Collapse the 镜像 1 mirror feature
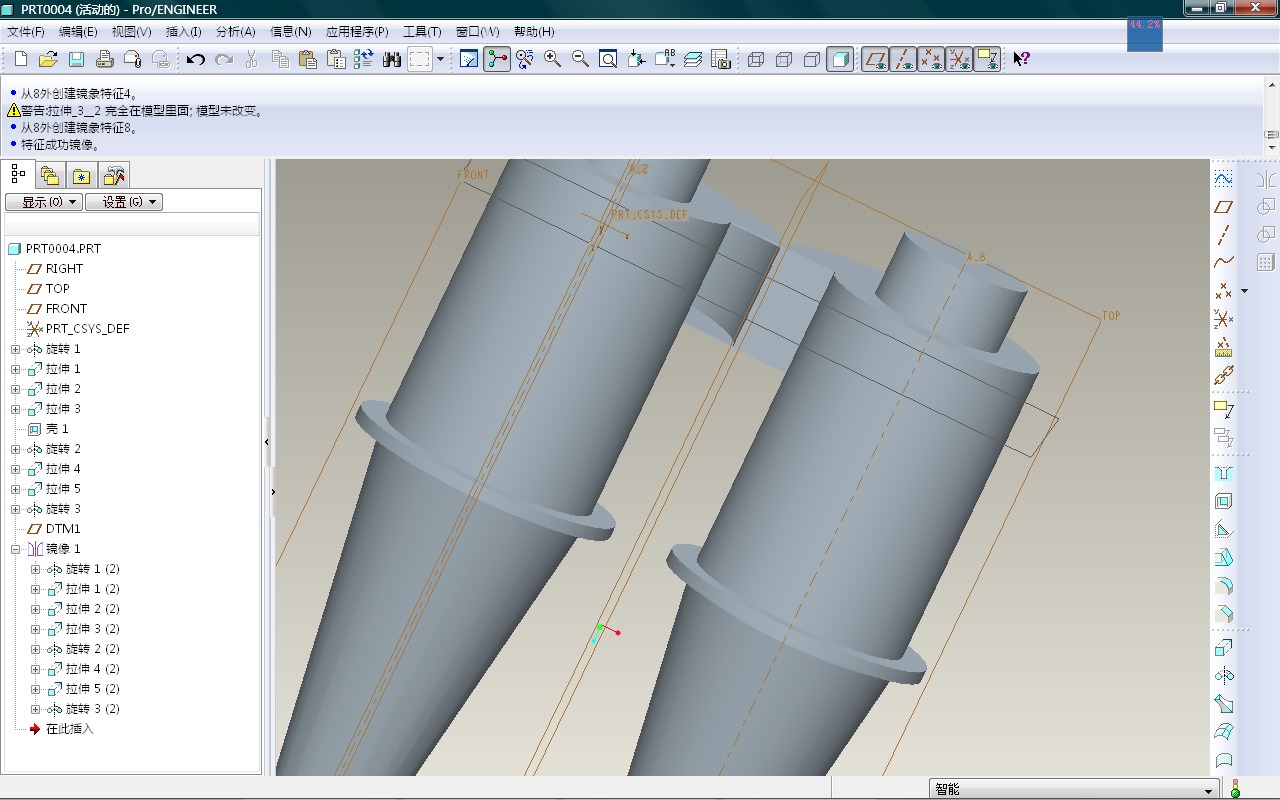Viewport: 1280px width, 800px height. [15, 549]
